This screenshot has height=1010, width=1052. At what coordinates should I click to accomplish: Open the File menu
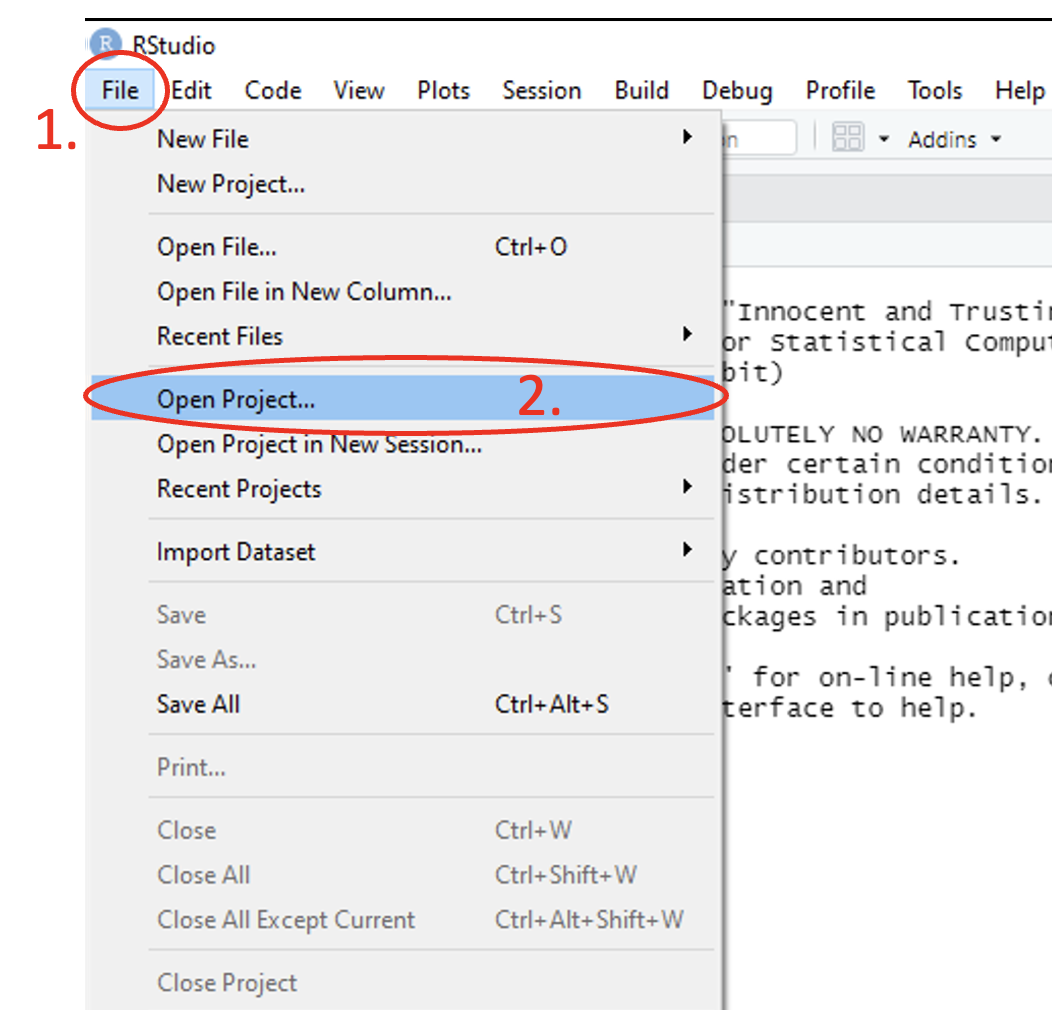tap(120, 91)
